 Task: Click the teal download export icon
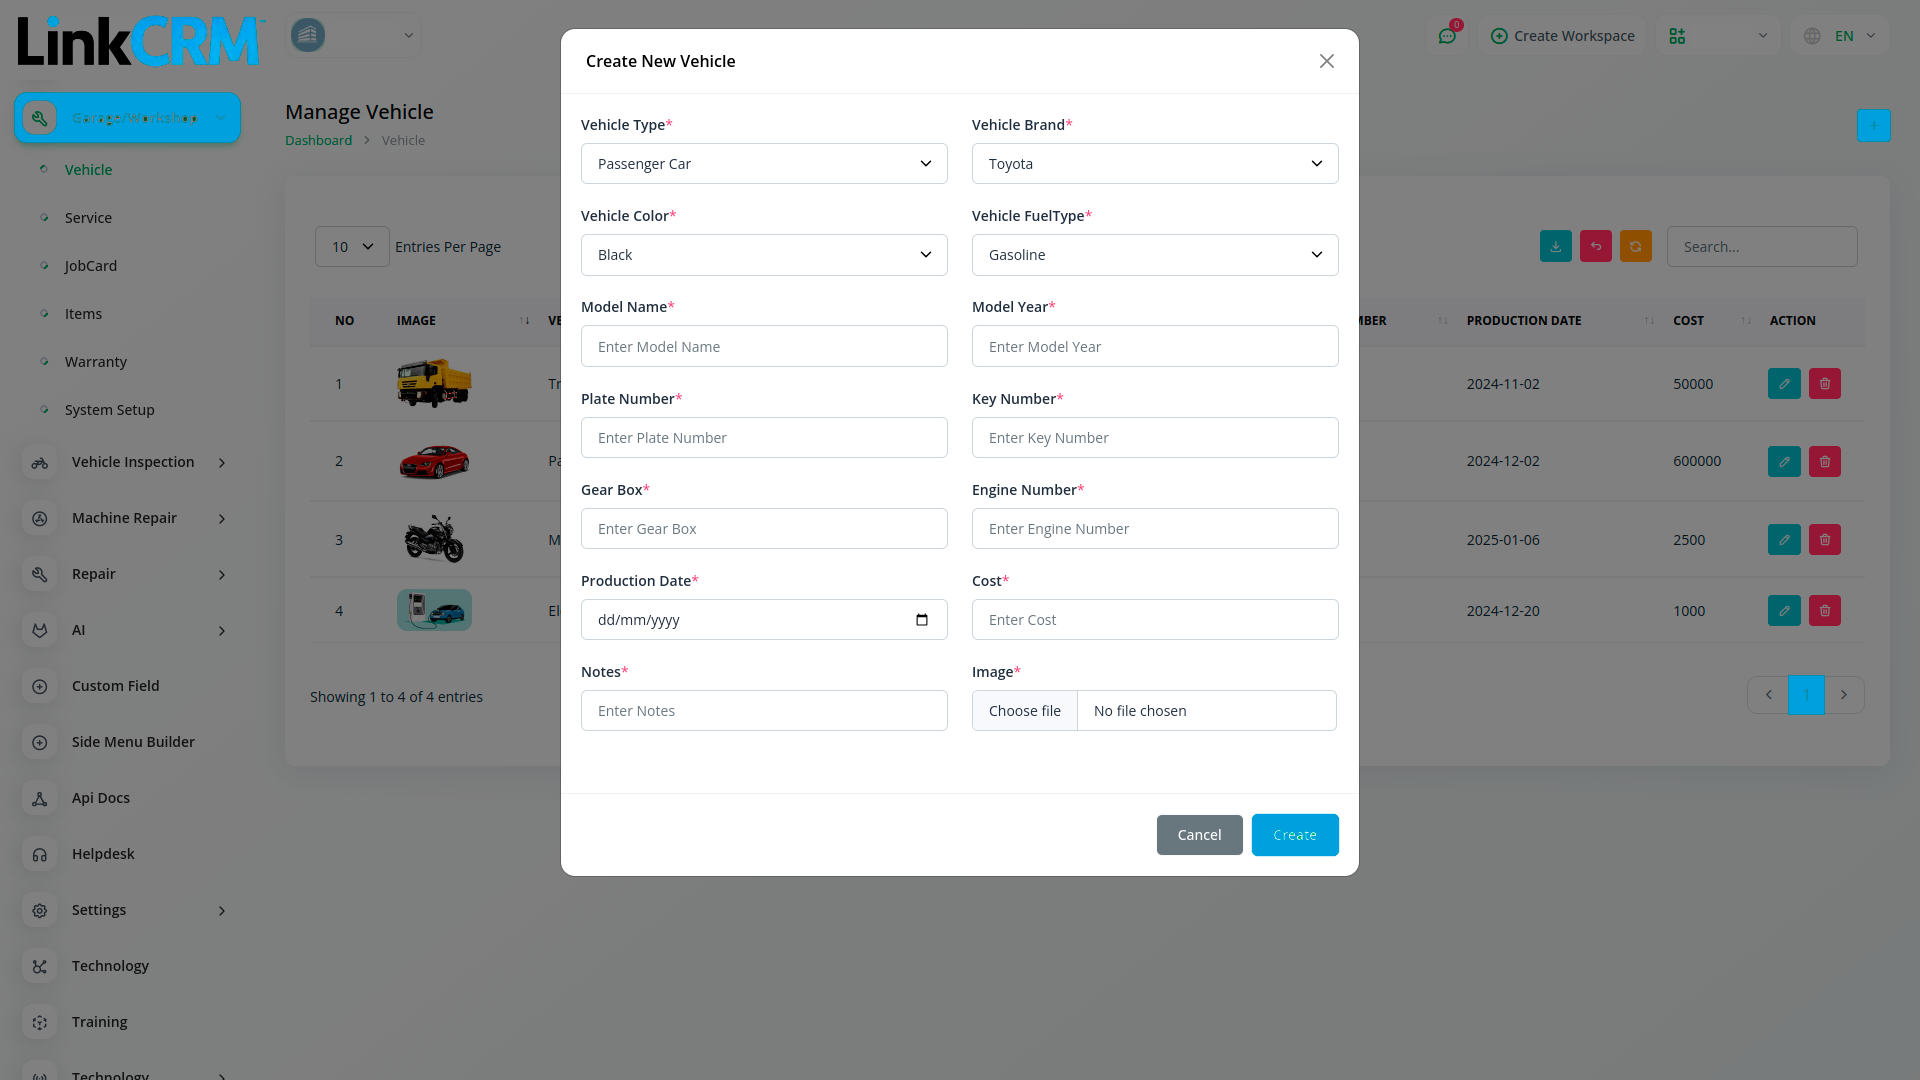click(x=1555, y=247)
